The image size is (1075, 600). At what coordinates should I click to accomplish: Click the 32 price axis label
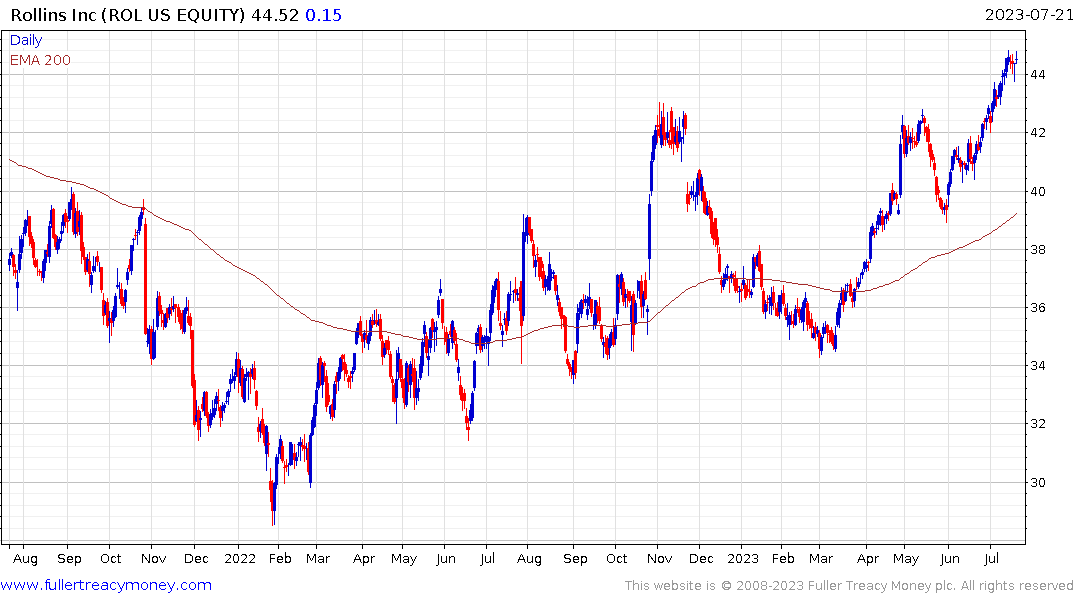click(1037, 424)
